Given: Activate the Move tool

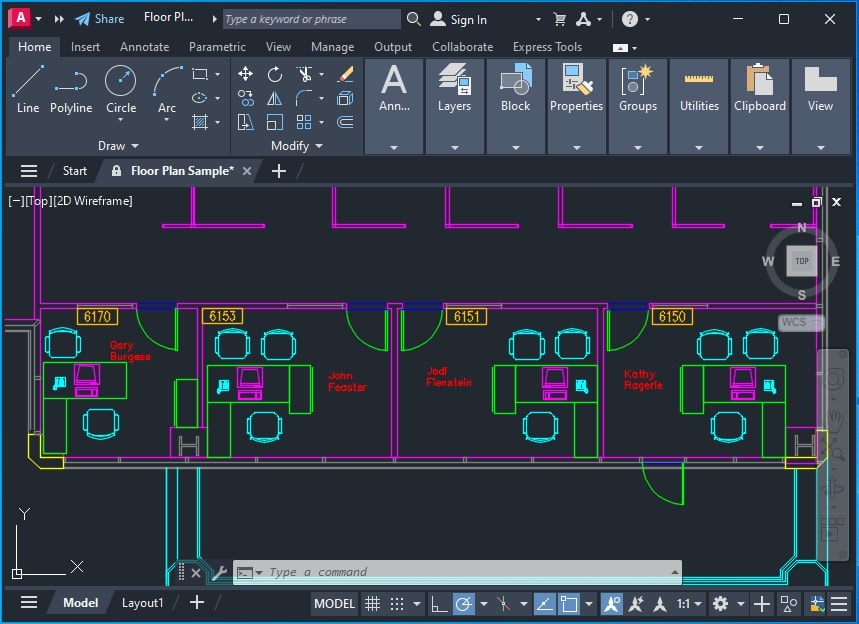Looking at the screenshot, I should [x=245, y=74].
